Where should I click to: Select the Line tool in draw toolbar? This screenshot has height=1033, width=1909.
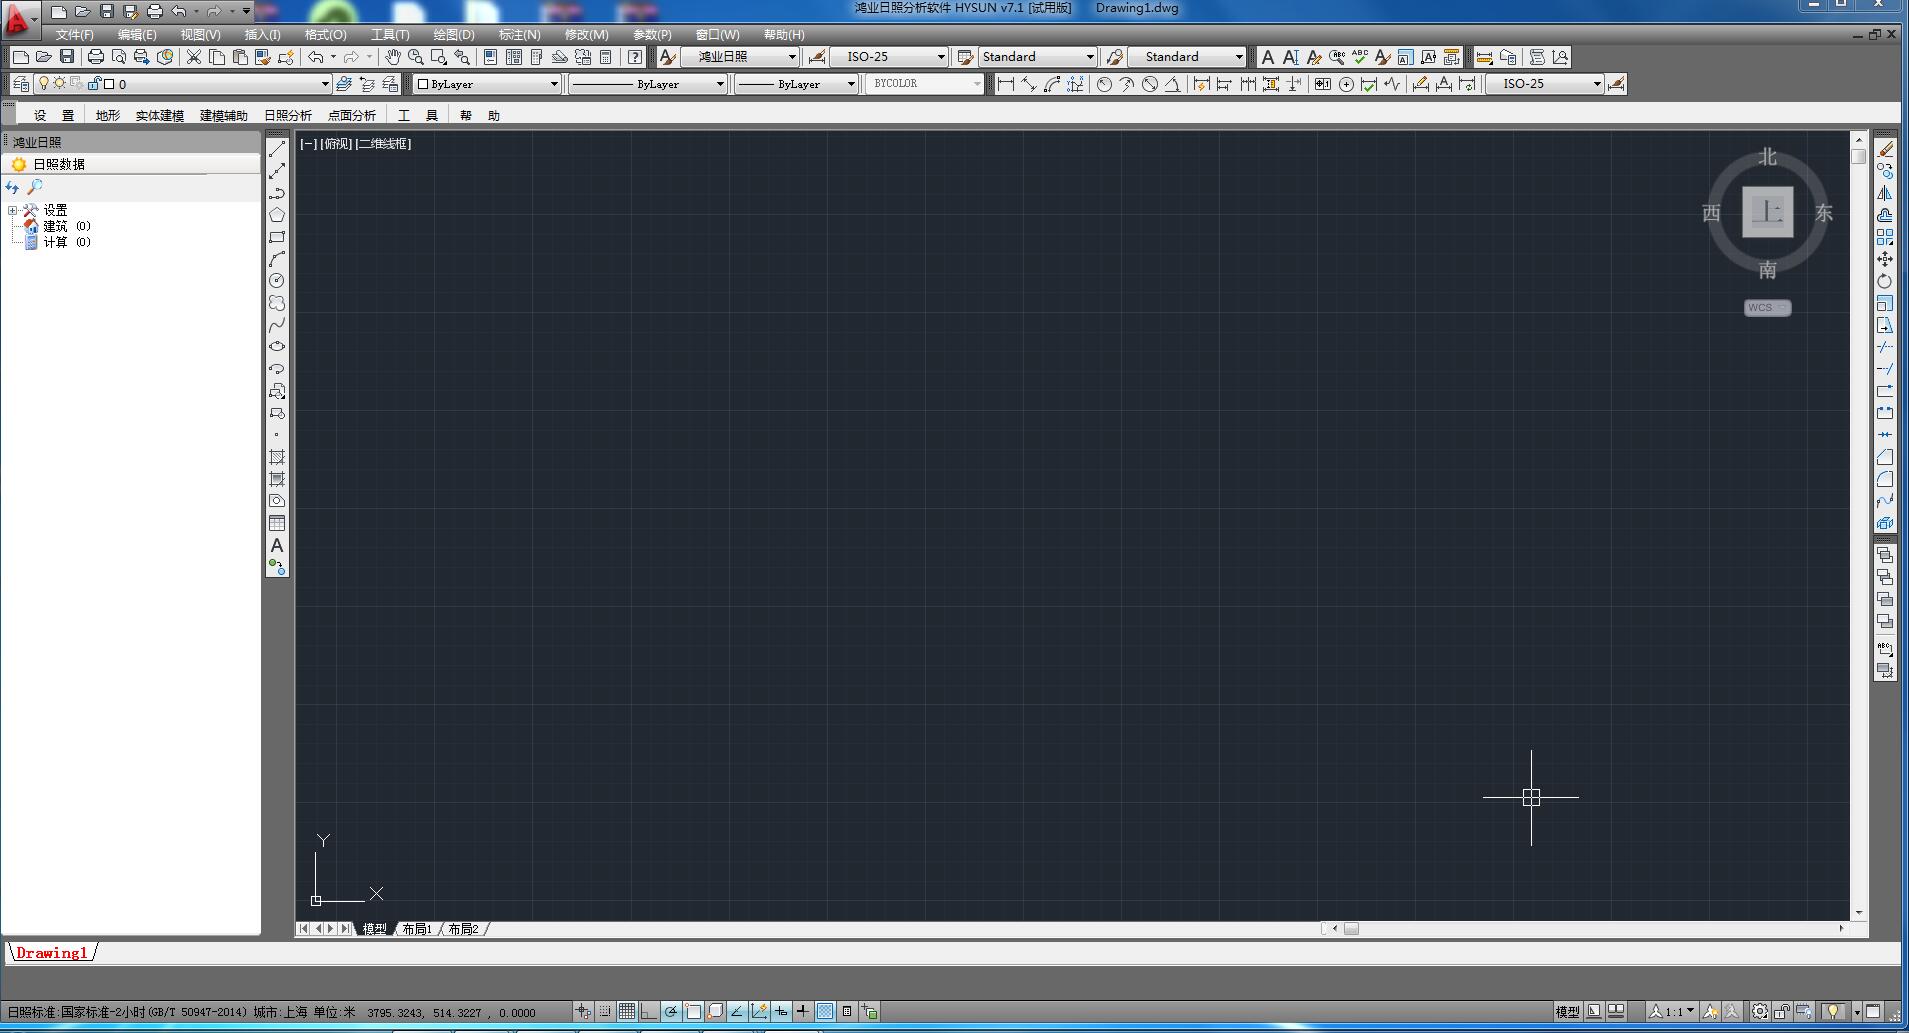point(277,149)
